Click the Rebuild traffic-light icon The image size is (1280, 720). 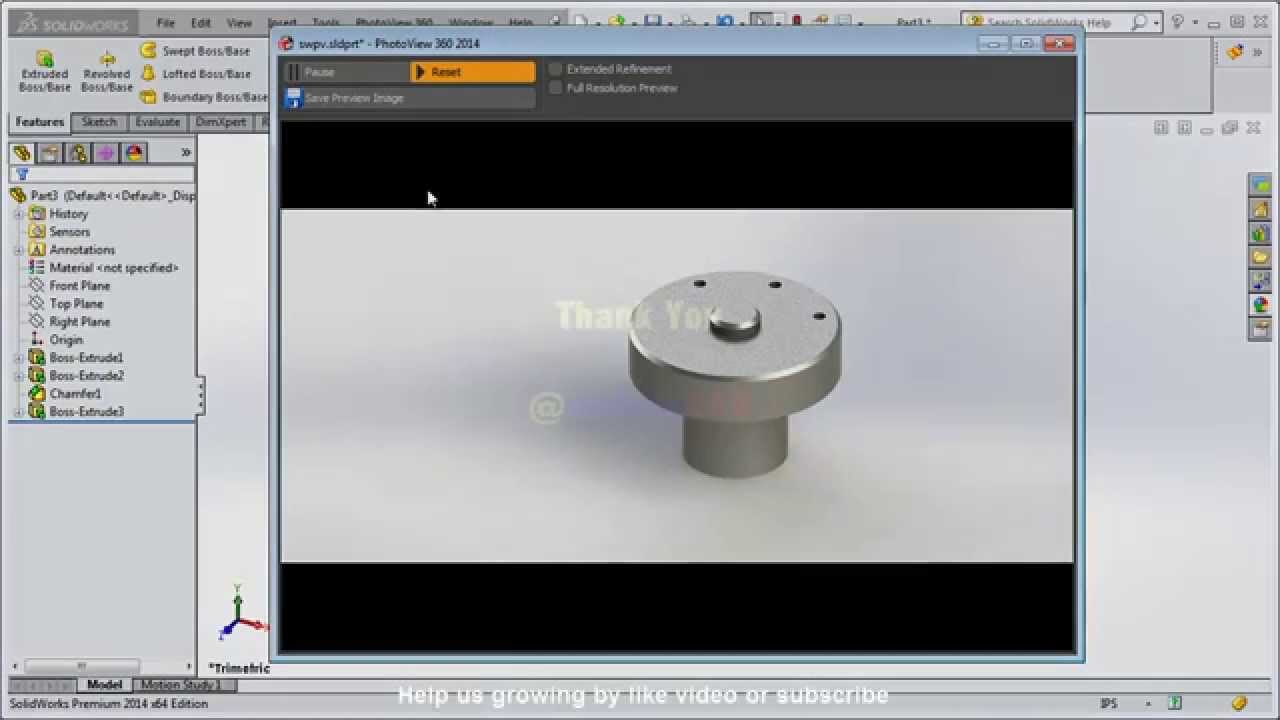[797, 22]
